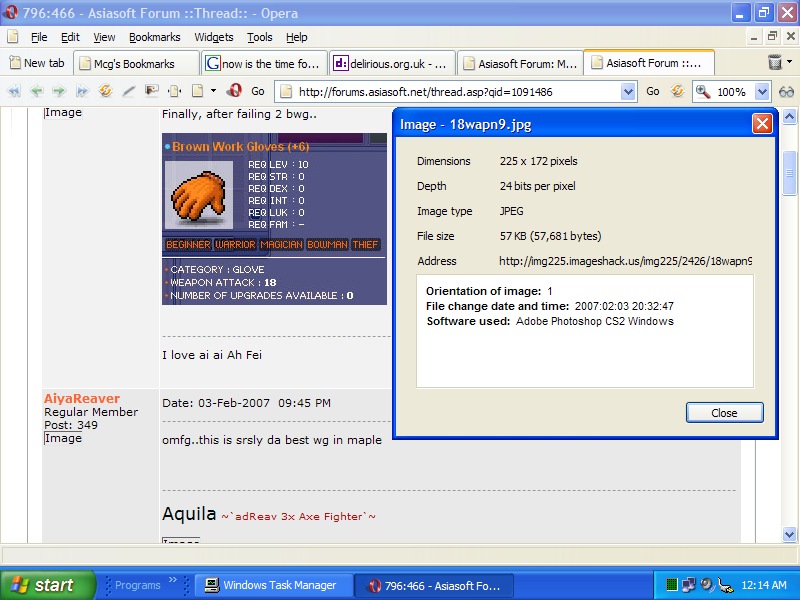Image resolution: width=800 pixels, height=600 pixels.
Task: Toggle the Show Images button
Action: pos(152,91)
